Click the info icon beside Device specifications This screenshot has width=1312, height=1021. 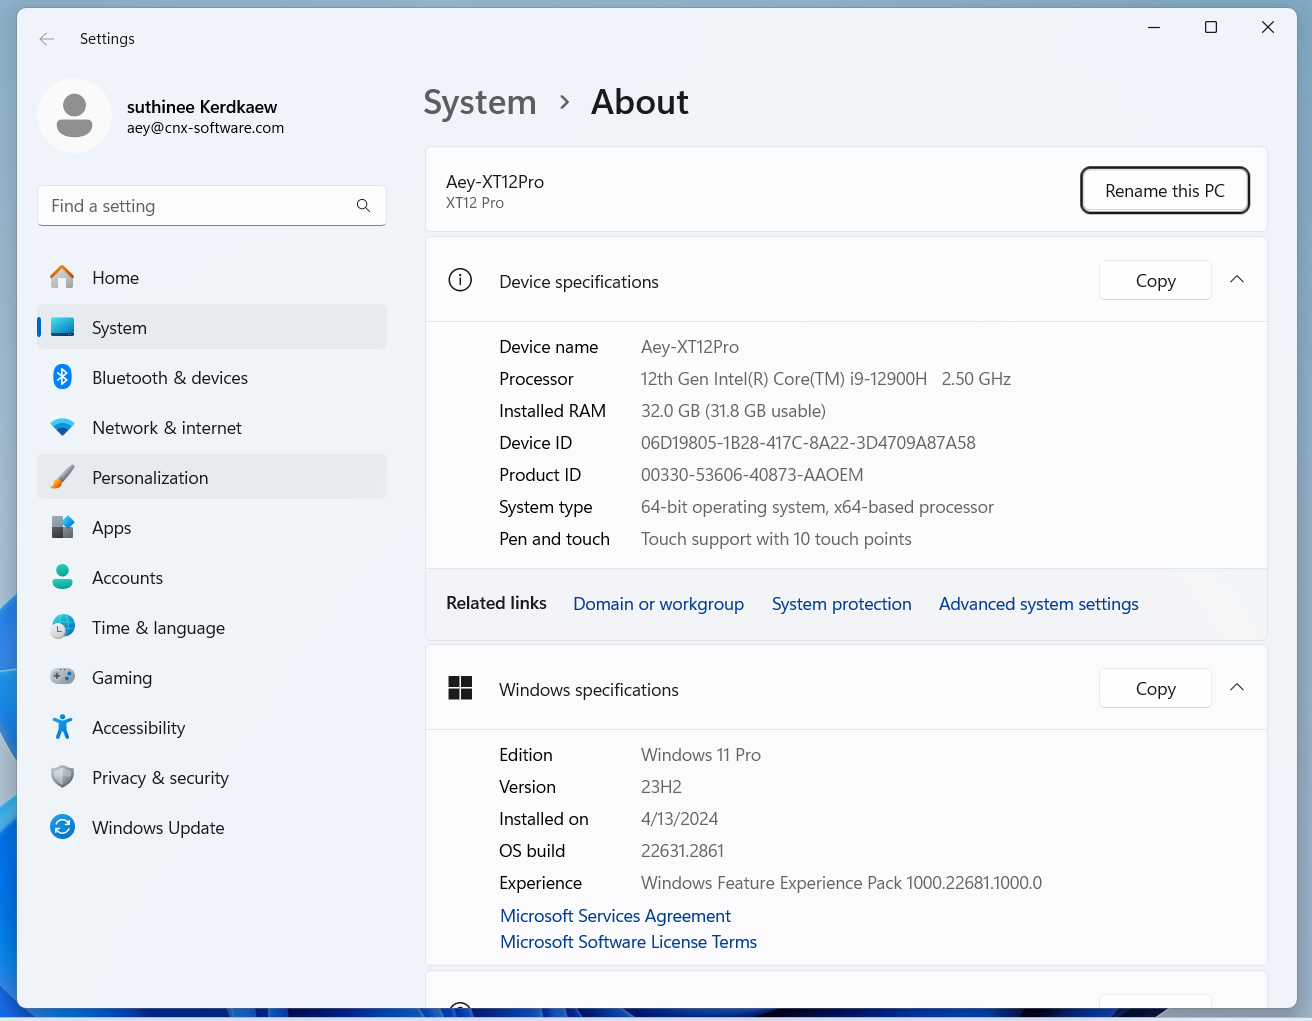click(x=460, y=280)
